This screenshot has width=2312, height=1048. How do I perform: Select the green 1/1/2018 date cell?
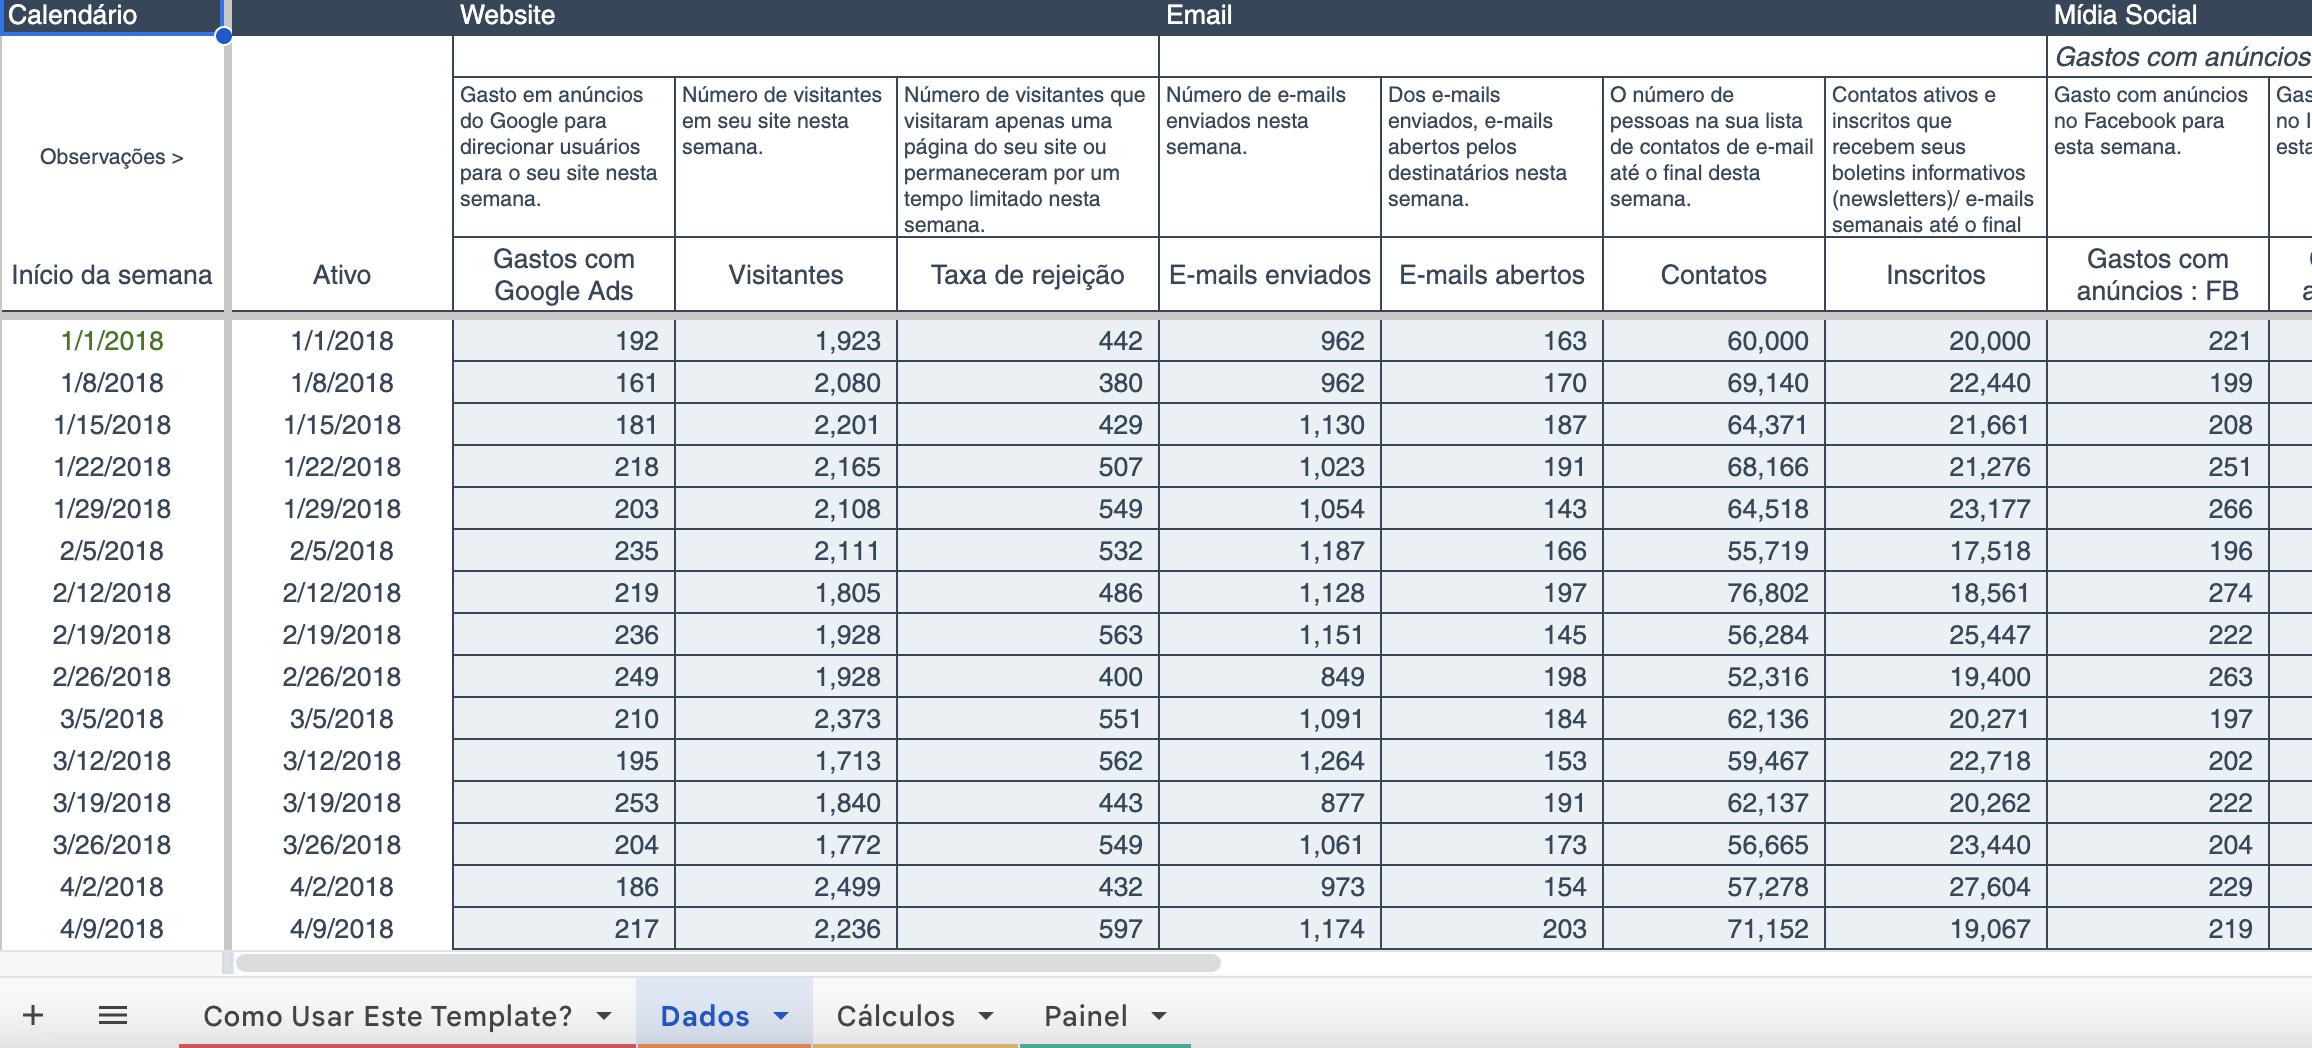click(x=113, y=340)
